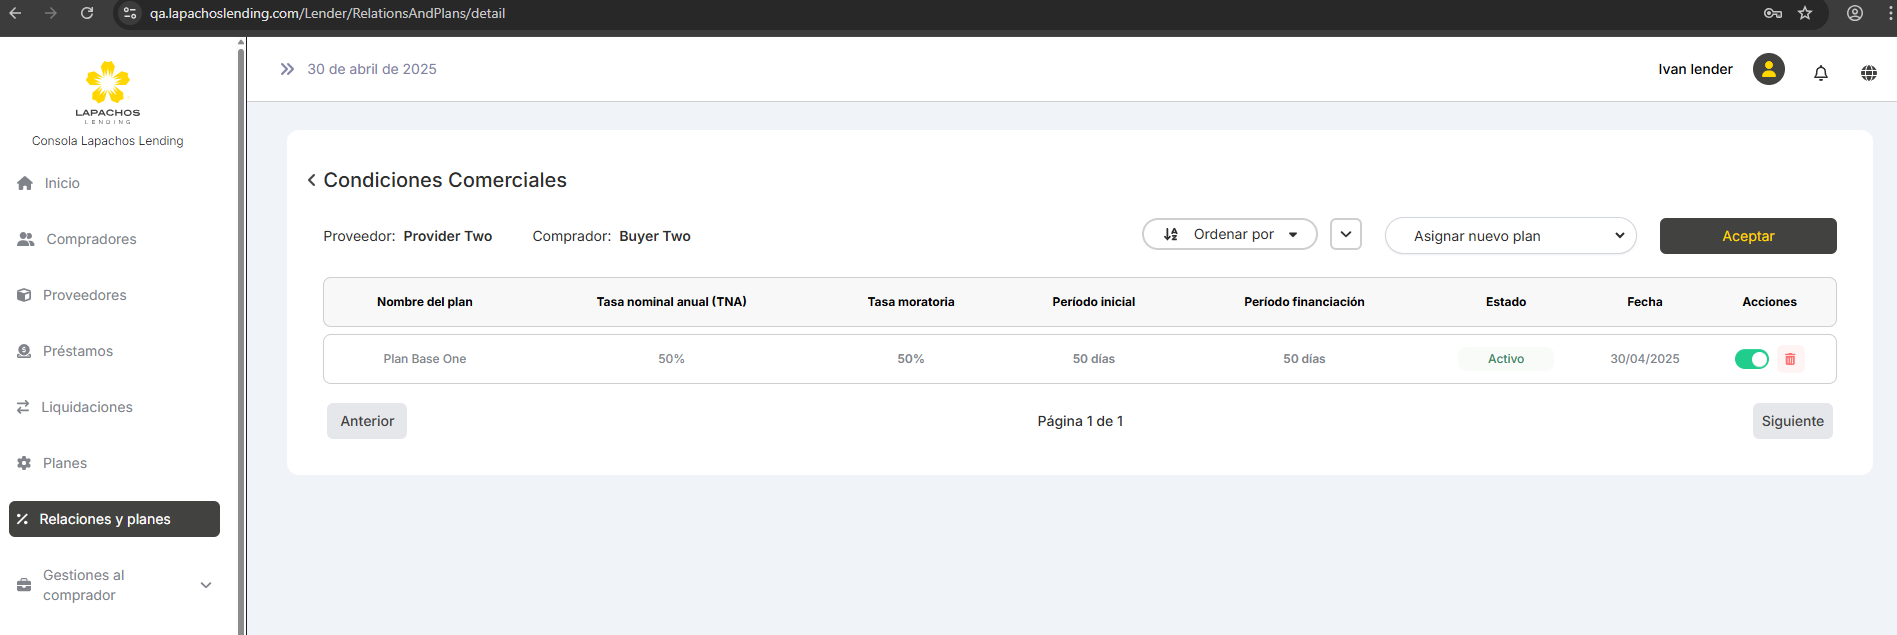
Task: Click the Lapachos Lending logo
Action: (108, 91)
